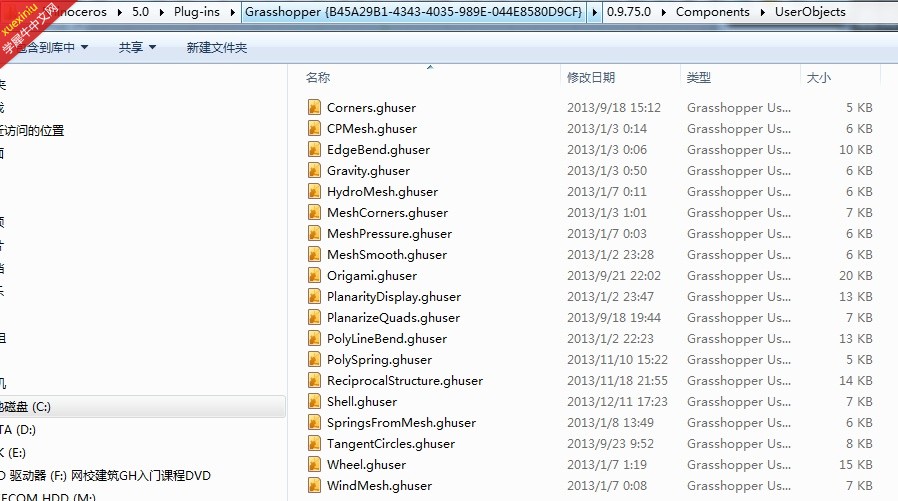Click the MeshPressure.ghuser file icon
This screenshot has height=501, width=898.
[314, 234]
